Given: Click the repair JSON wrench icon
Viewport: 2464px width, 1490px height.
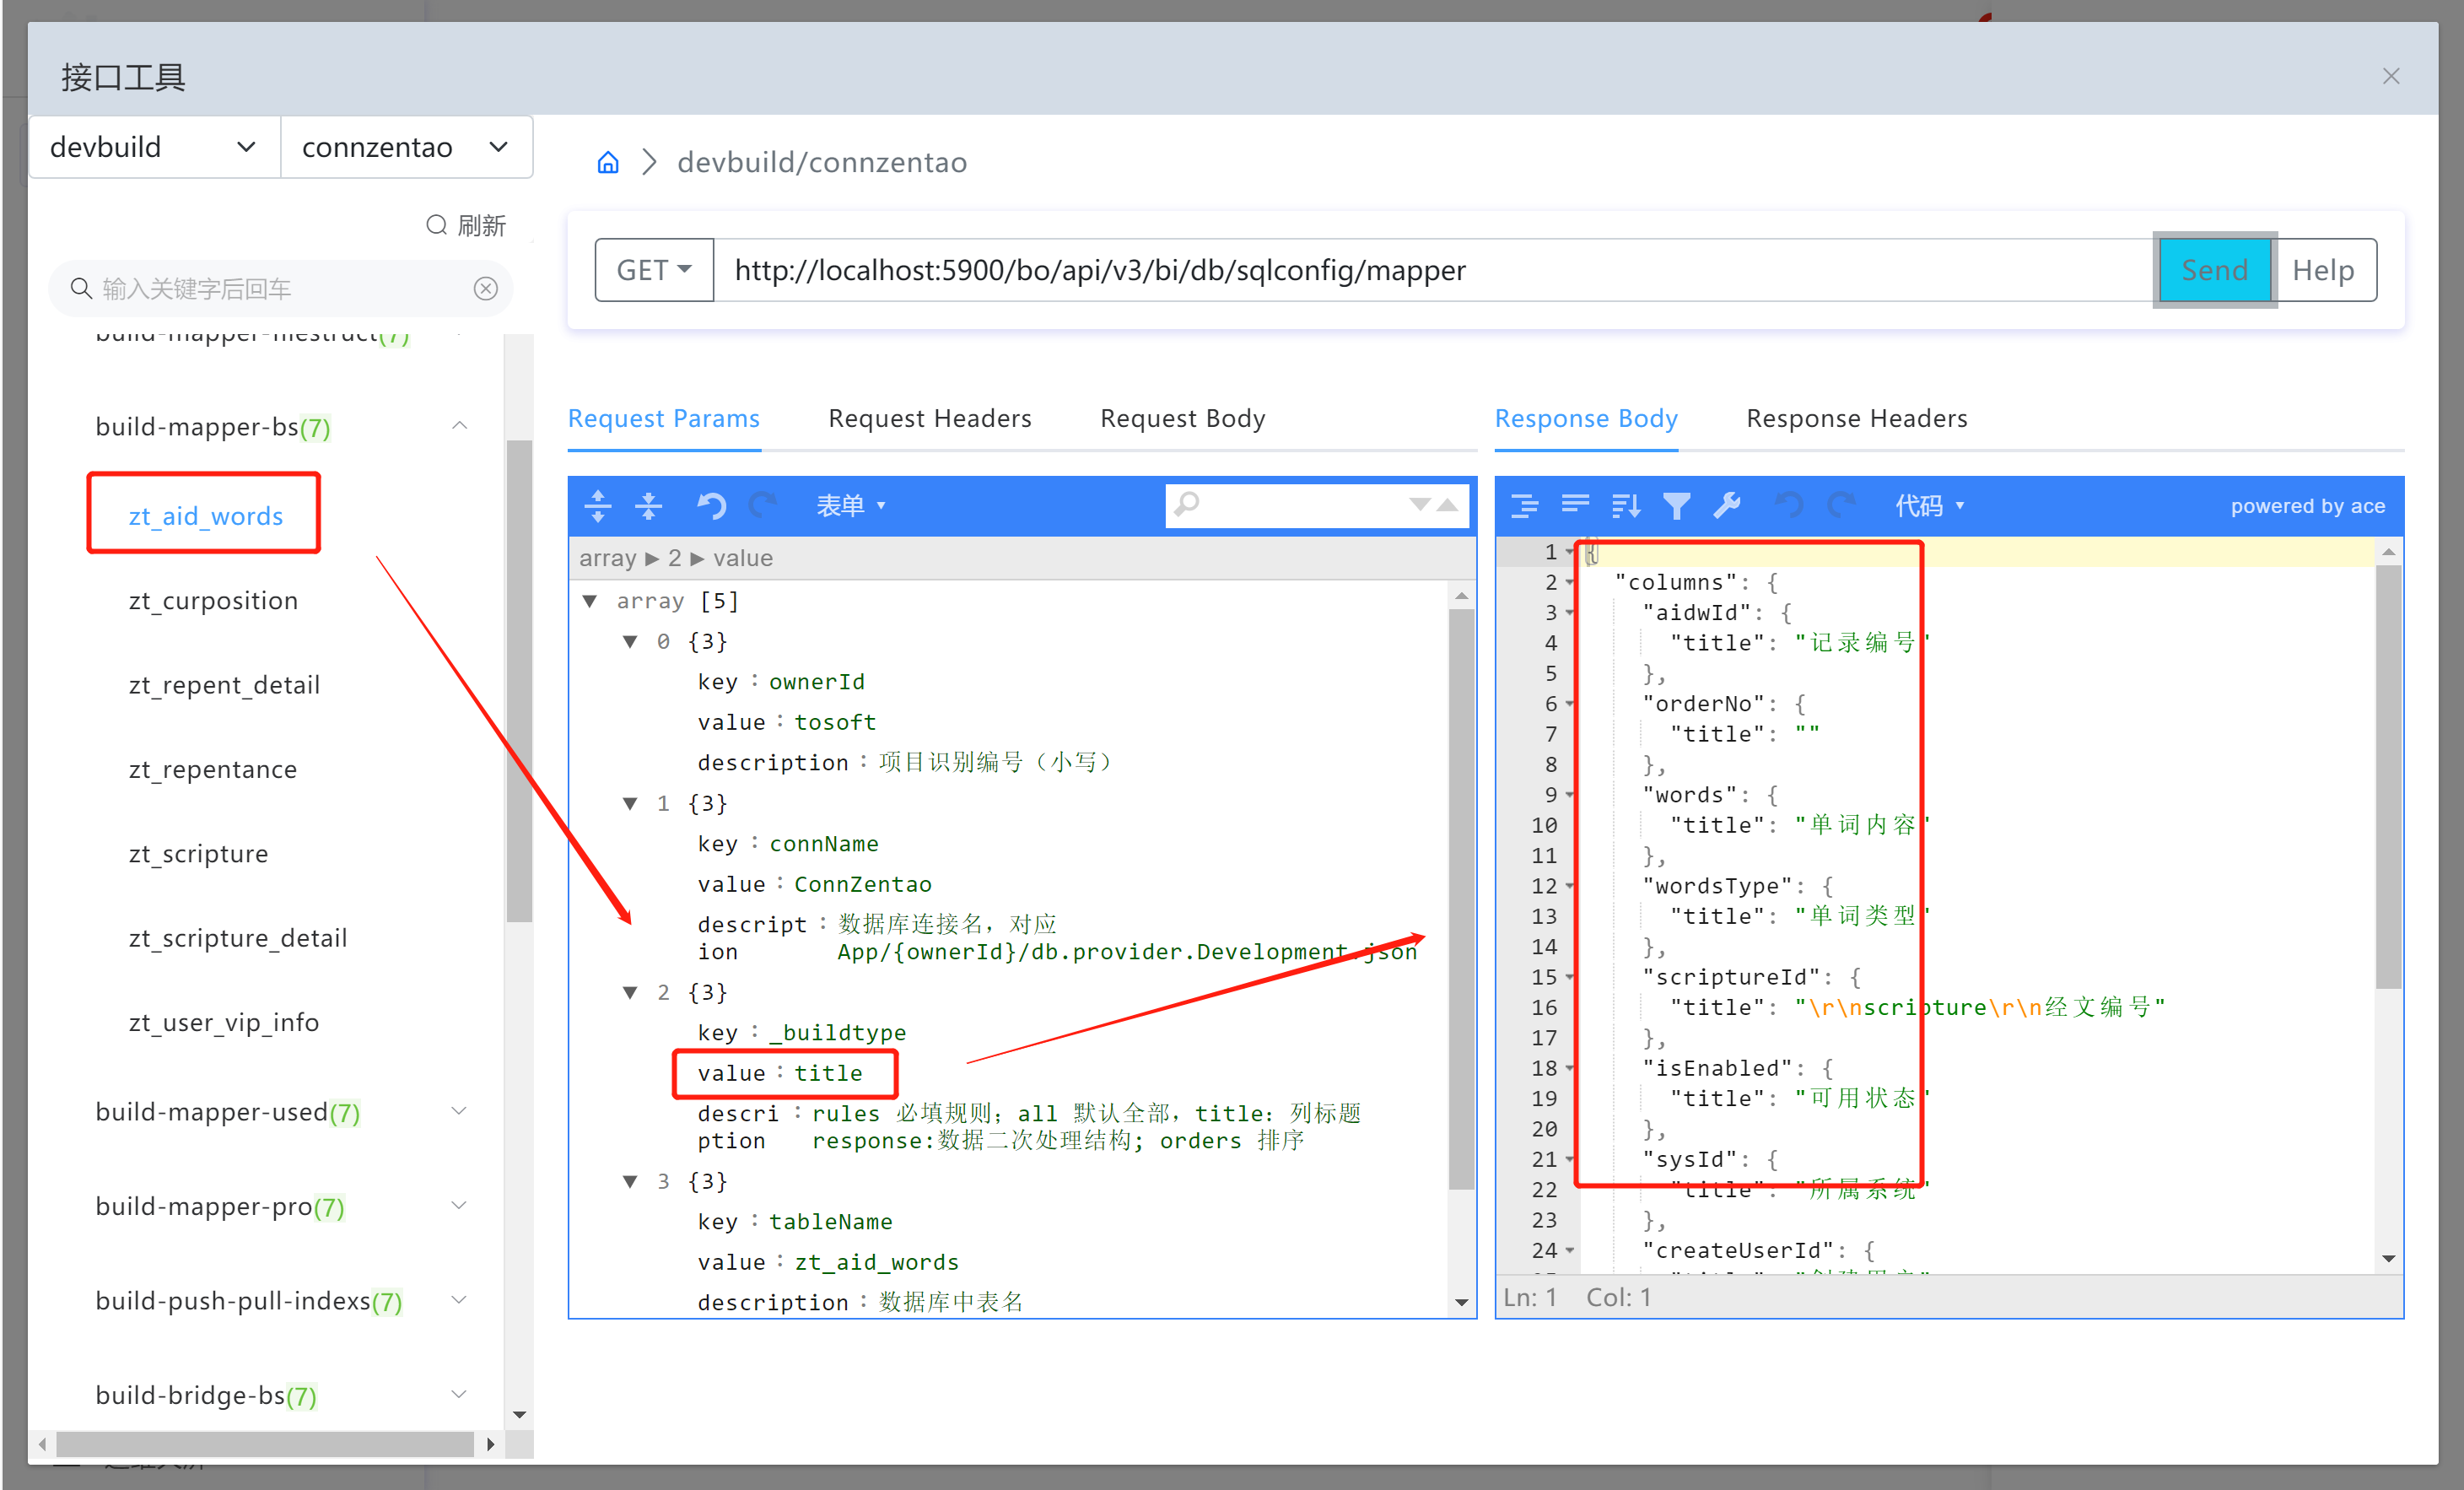Looking at the screenshot, I should [1727, 505].
